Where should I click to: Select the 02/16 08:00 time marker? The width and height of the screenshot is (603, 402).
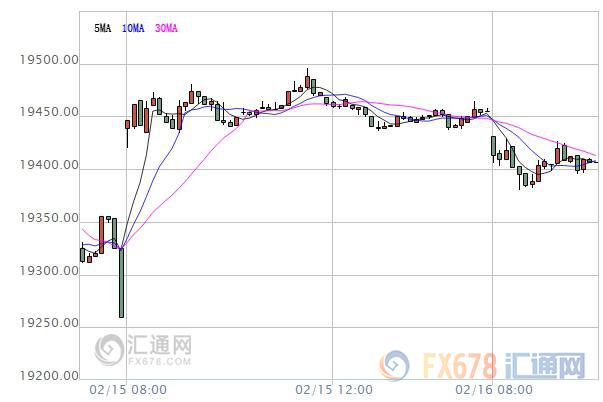point(494,390)
